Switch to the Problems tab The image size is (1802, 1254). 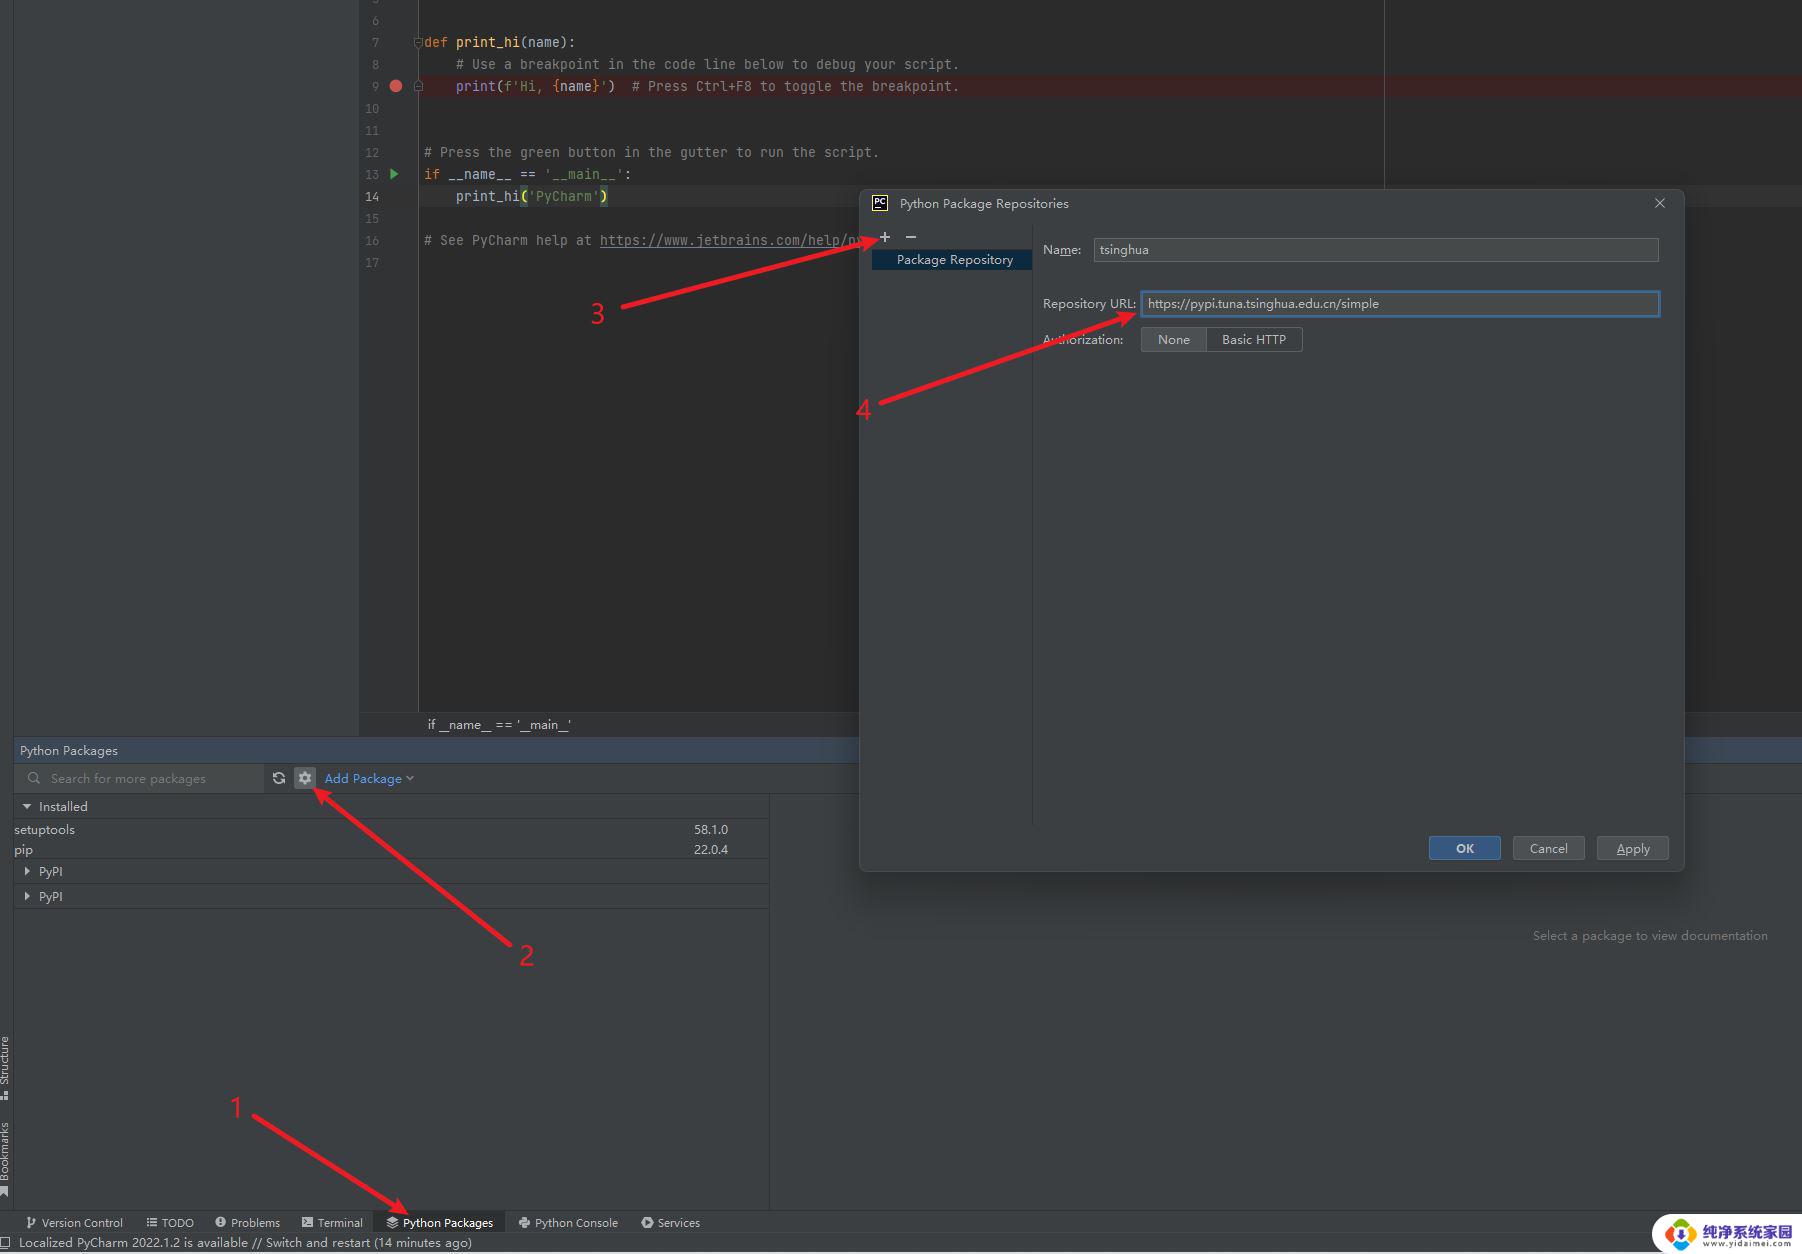point(247,1222)
